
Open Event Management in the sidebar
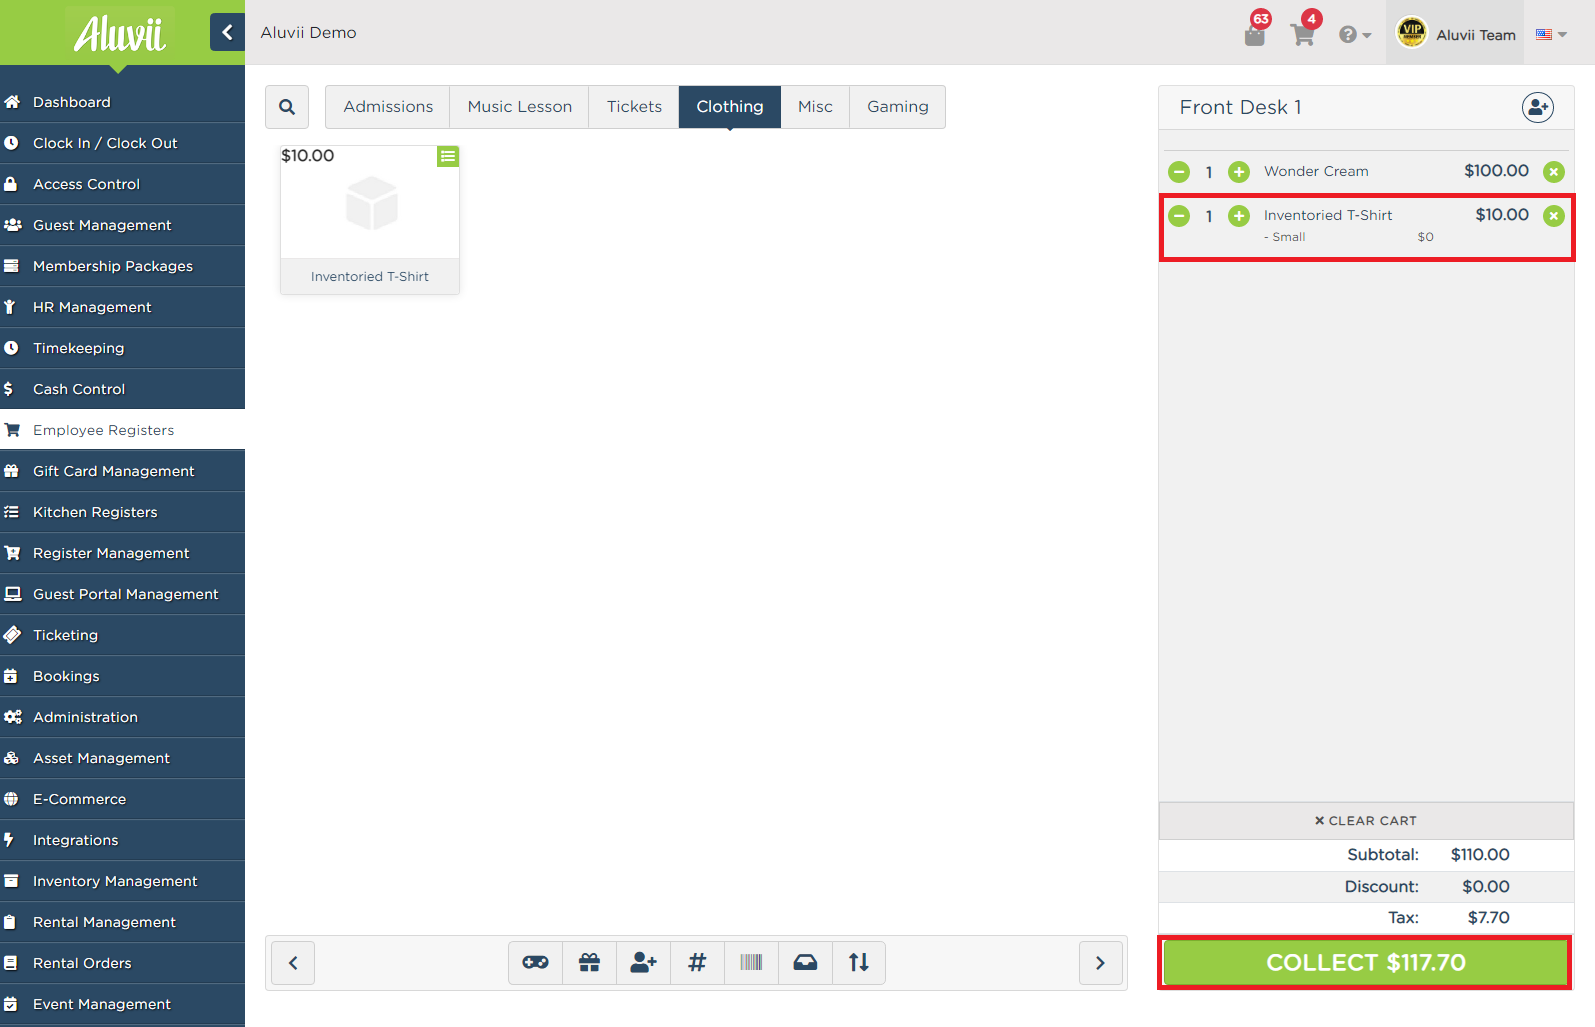122,1004
